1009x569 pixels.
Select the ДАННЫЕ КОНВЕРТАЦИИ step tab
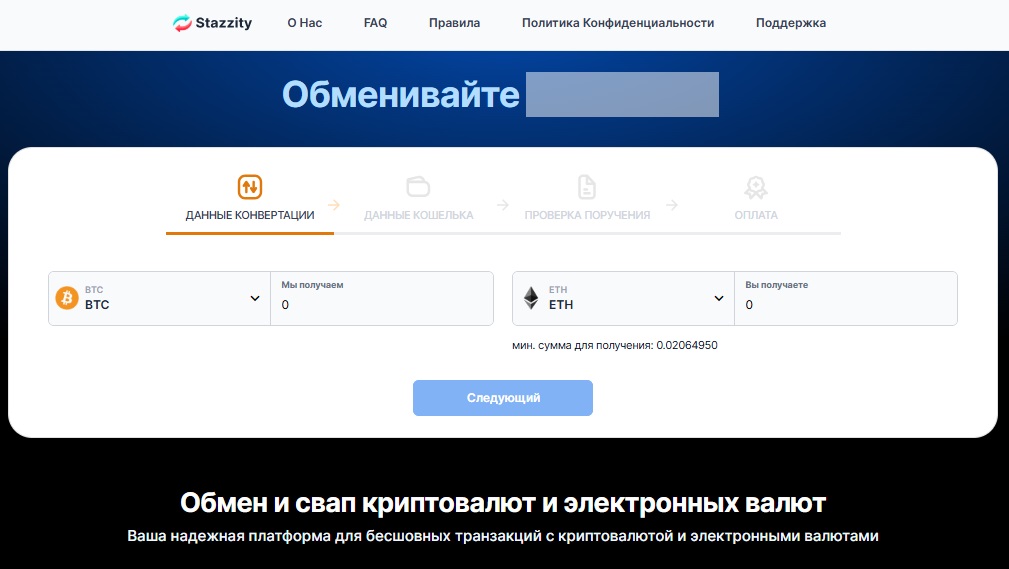250,215
